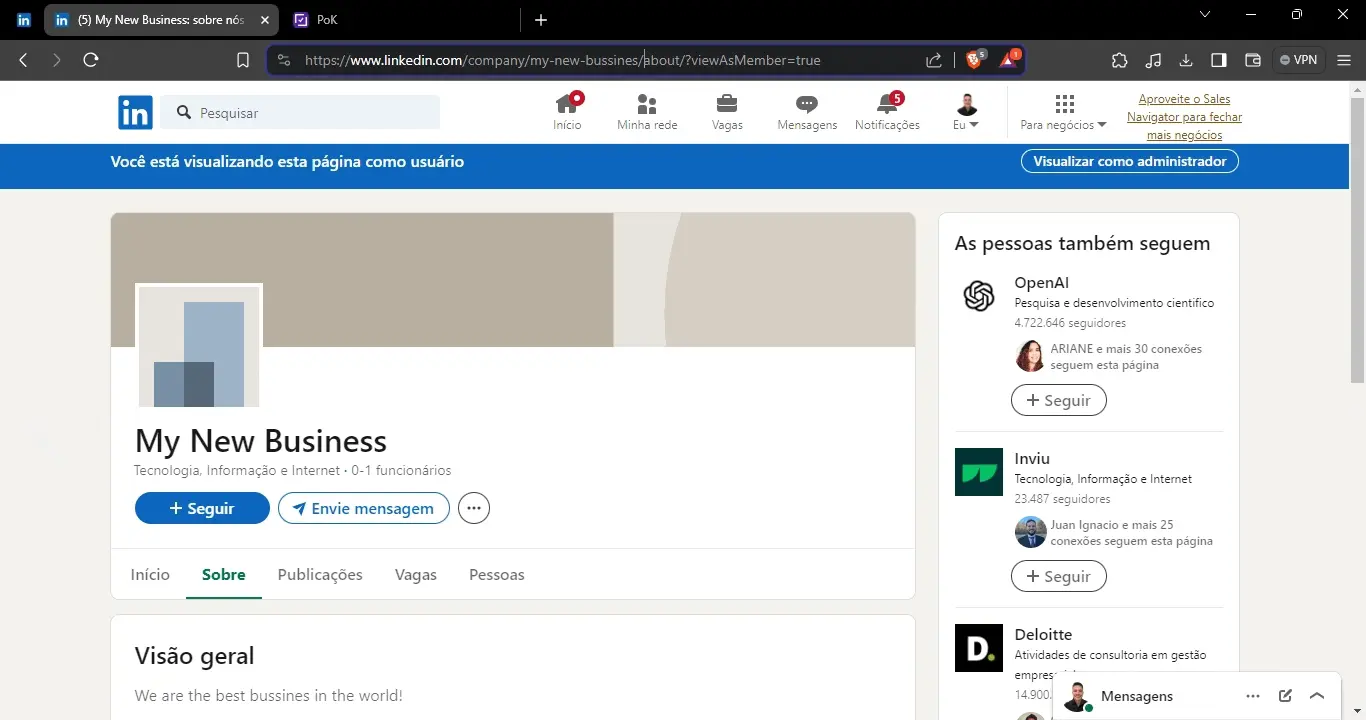The height and width of the screenshot is (720, 1366).
Task: Follow Inviu with Seguir button
Action: point(1059,576)
